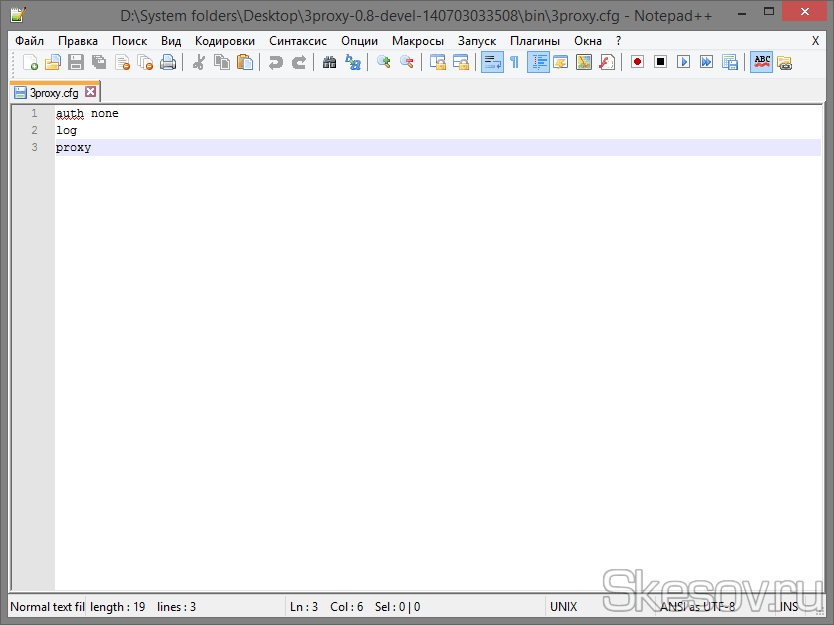Click UNIX line ending in status bar
834x625 pixels.
[563, 607]
